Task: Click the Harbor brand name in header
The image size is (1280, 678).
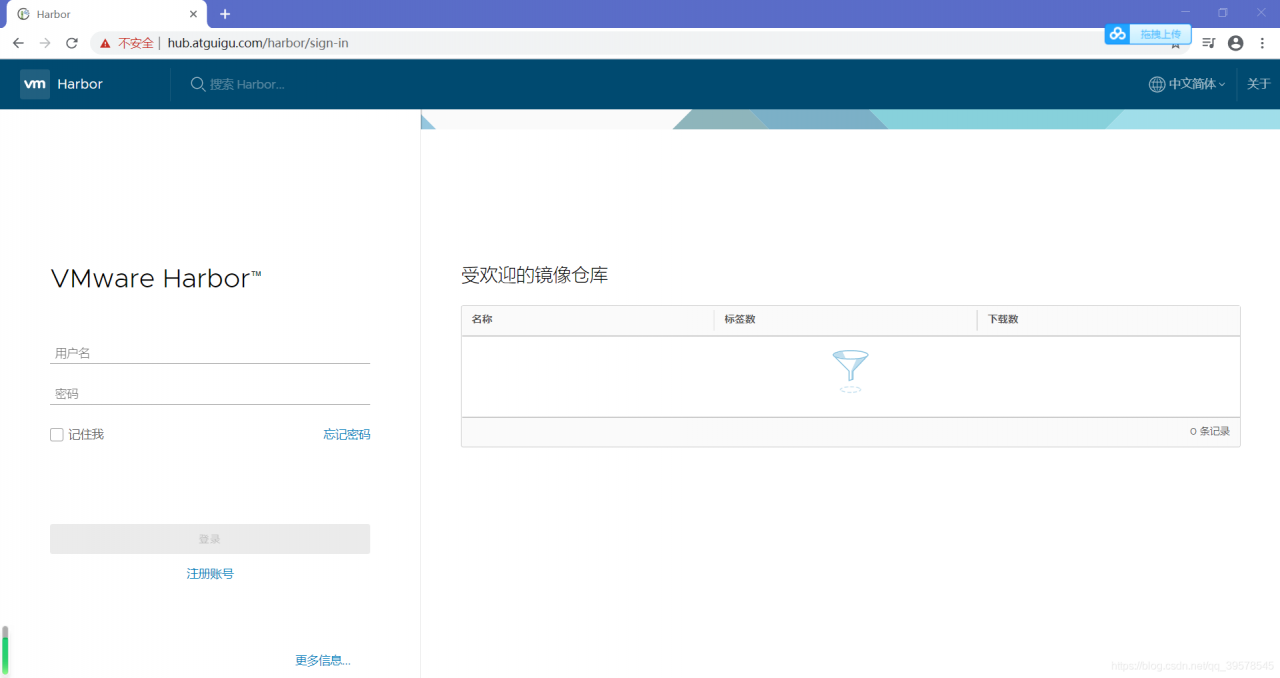Action: point(80,84)
